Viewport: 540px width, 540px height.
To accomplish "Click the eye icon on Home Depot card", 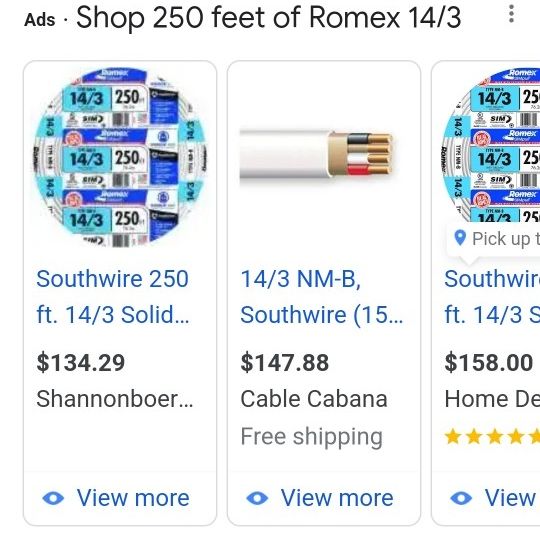I will (x=461, y=498).
